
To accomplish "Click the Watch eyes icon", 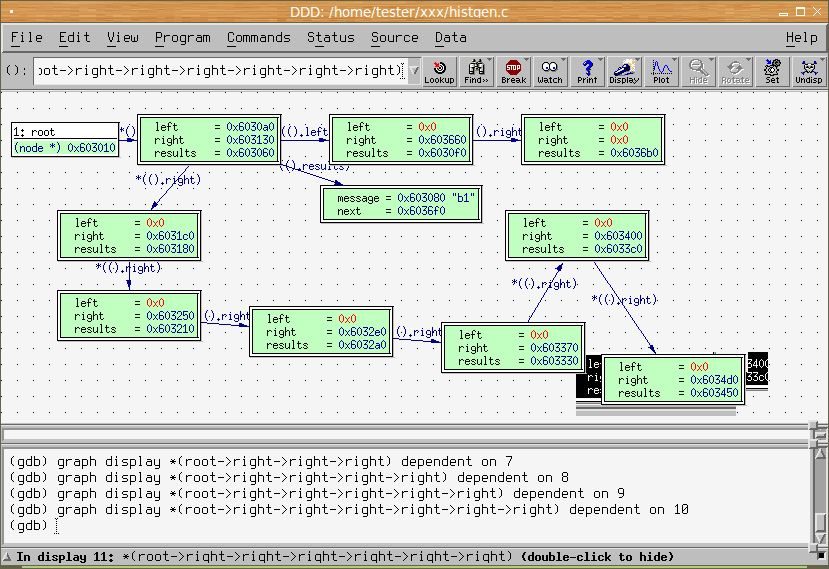I will [x=550, y=71].
